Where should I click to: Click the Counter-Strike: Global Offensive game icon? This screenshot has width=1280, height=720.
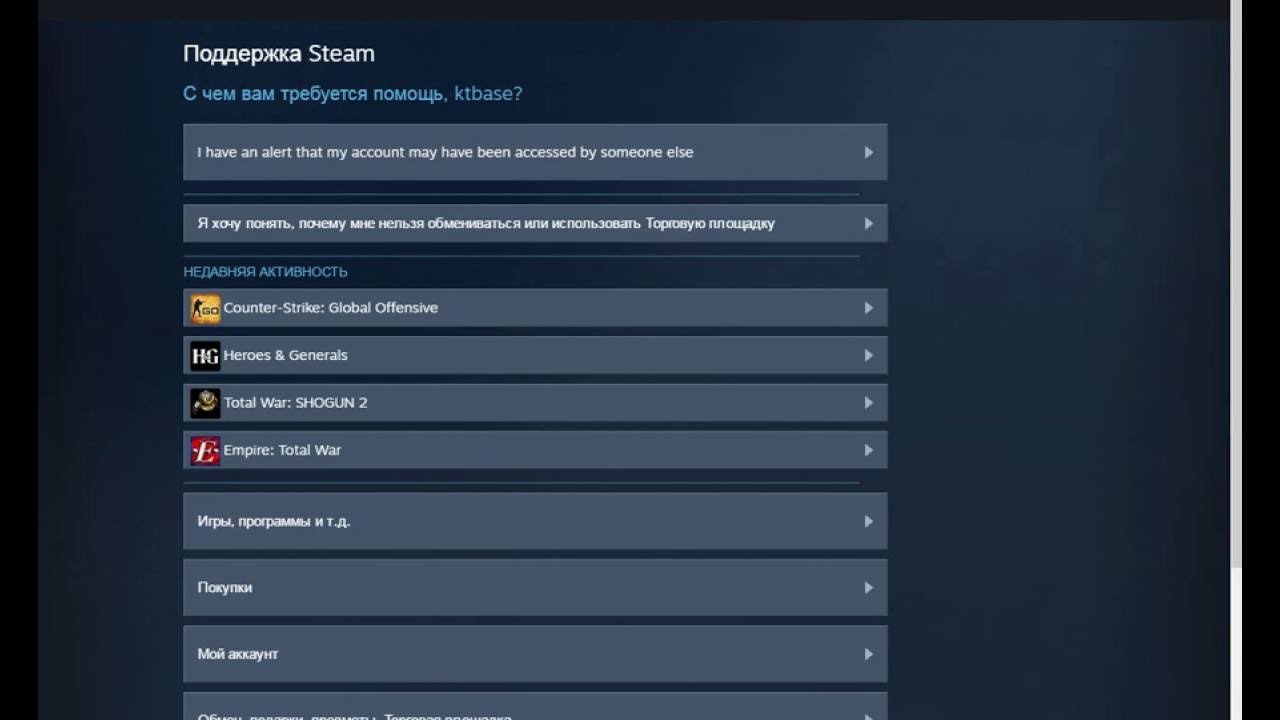click(x=205, y=308)
